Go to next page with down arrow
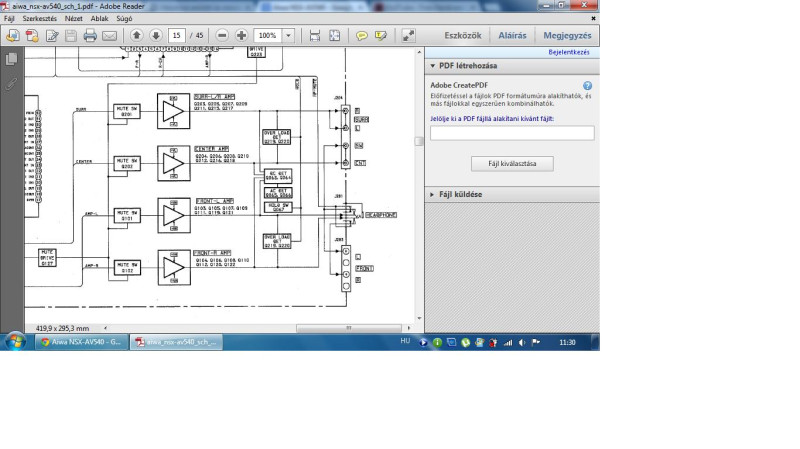This screenshot has height=449, width=800. coord(156,35)
